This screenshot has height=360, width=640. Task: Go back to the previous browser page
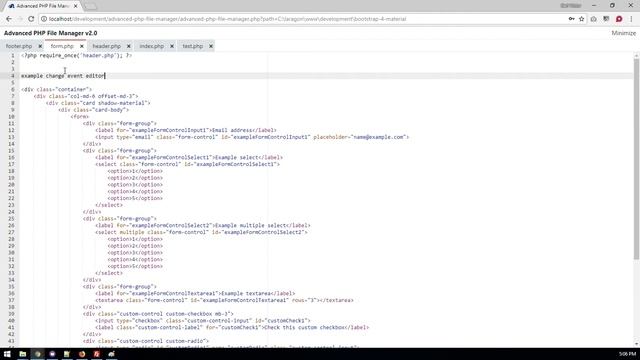[x=9, y=19]
